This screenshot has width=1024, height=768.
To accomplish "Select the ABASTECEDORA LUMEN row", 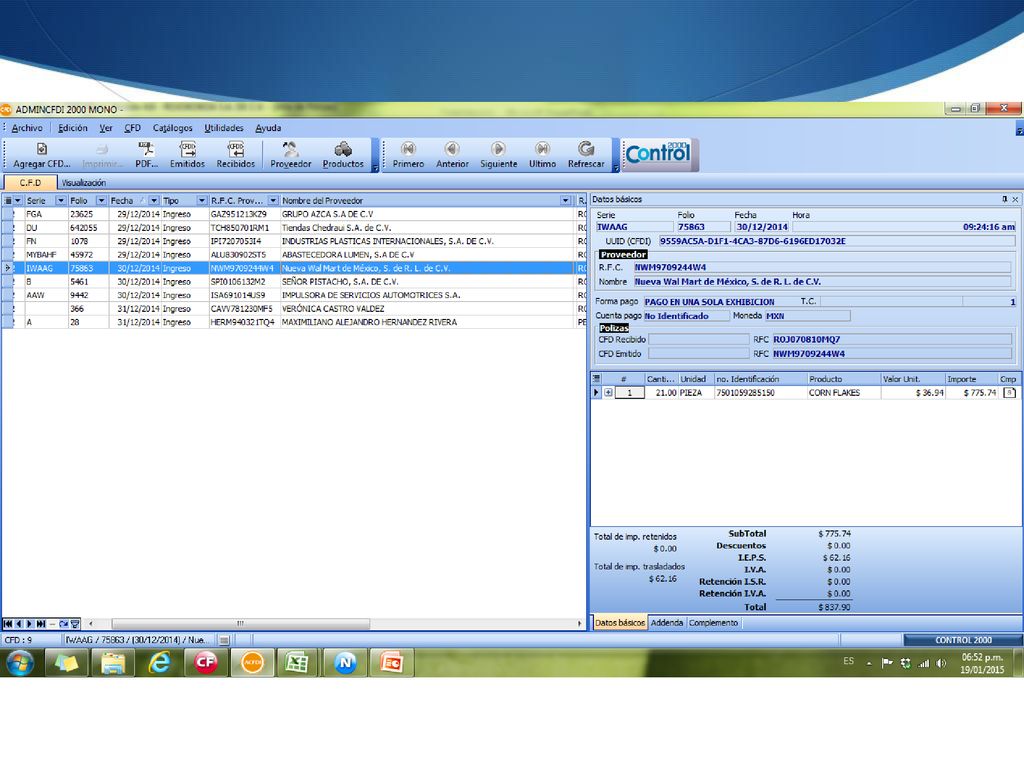I will tap(294, 255).
